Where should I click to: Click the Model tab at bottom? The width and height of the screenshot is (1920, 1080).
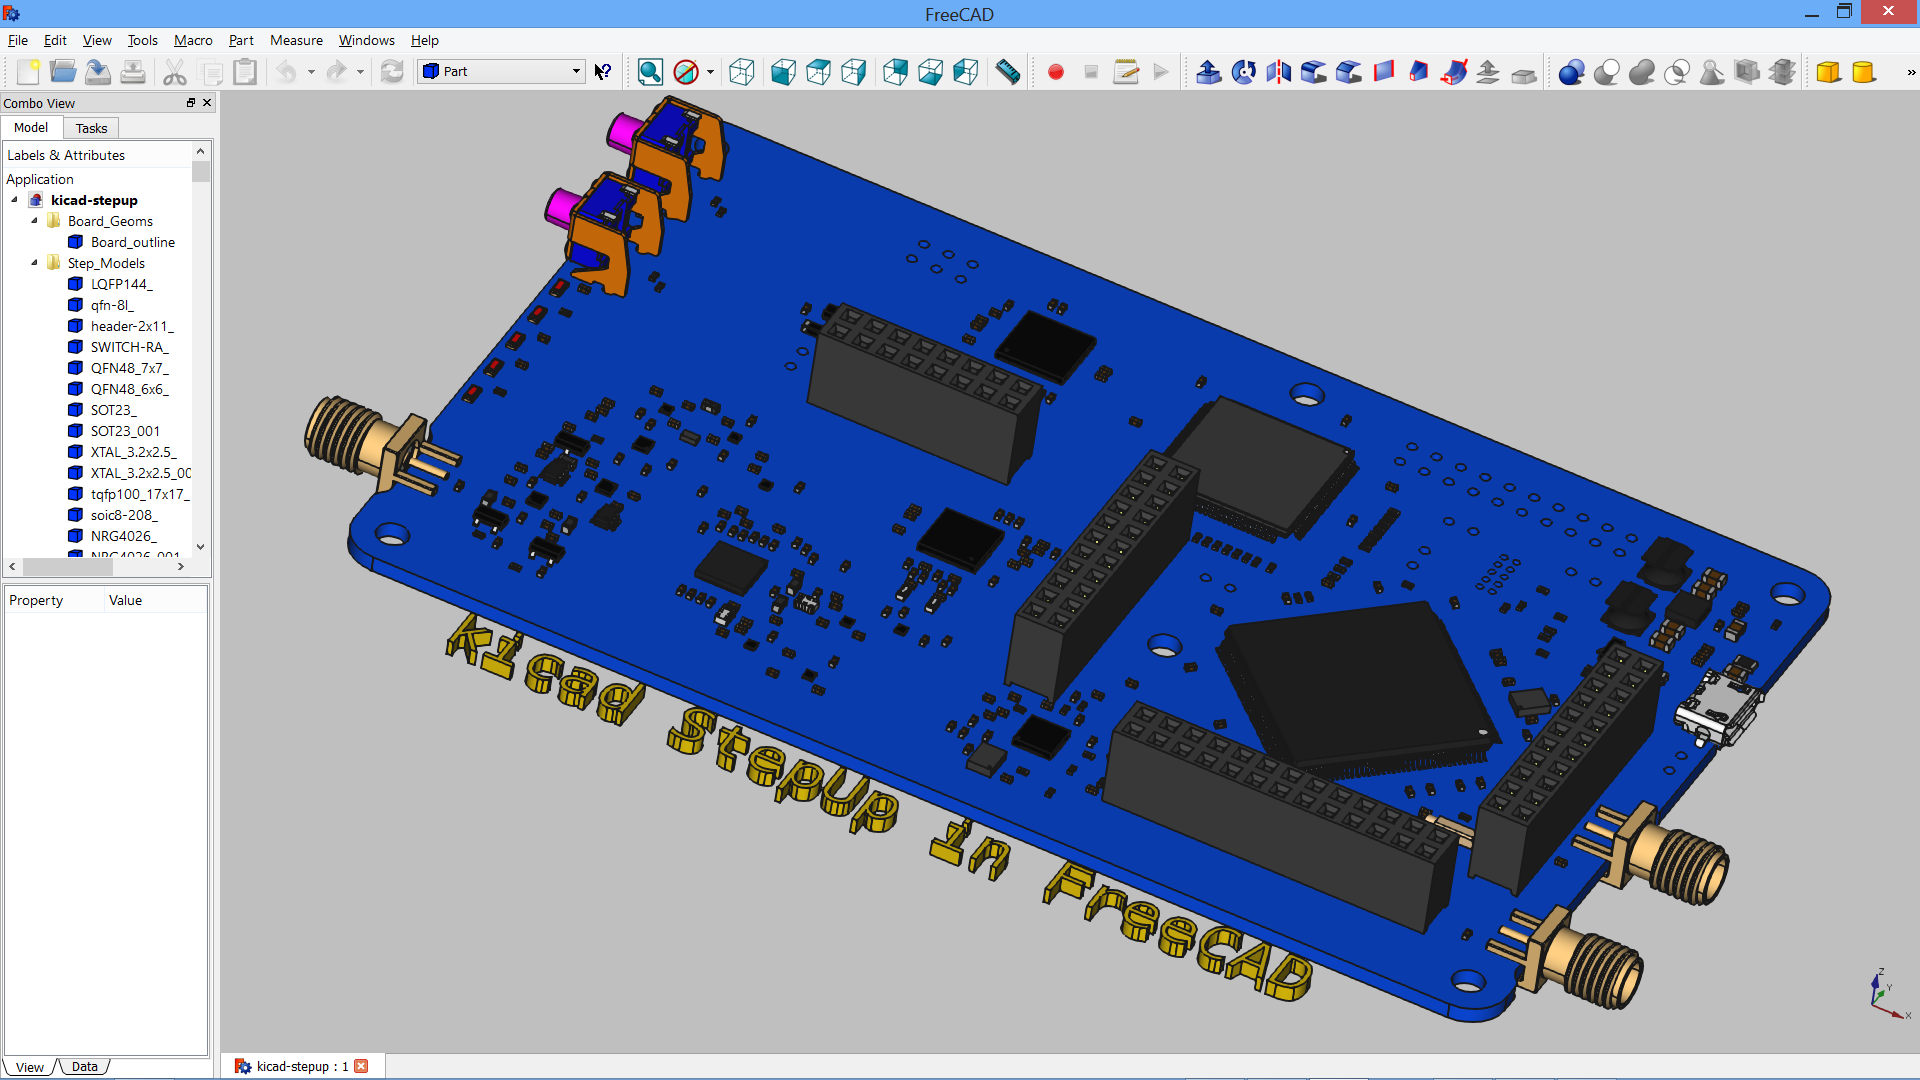tap(30, 127)
